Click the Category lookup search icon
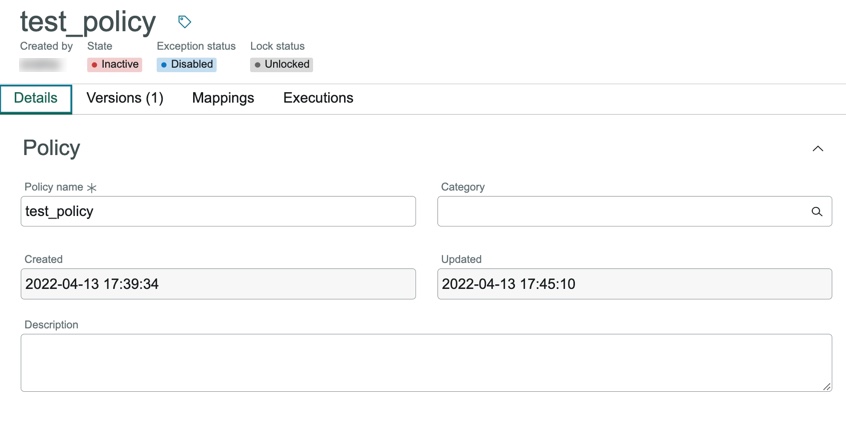This screenshot has width=846, height=426. [817, 212]
